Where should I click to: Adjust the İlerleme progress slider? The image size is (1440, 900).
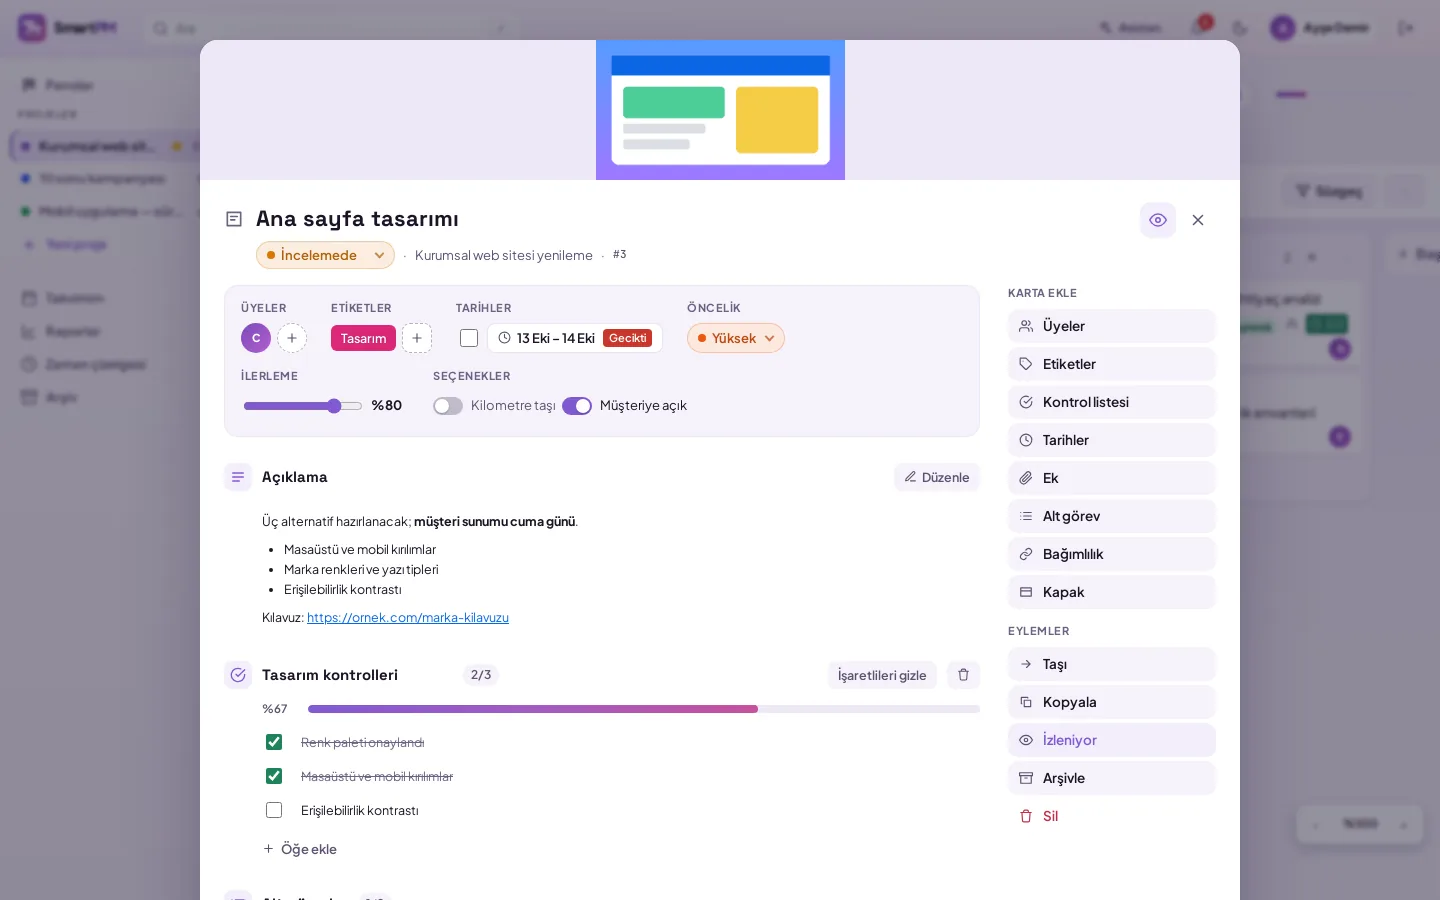[303, 406]
